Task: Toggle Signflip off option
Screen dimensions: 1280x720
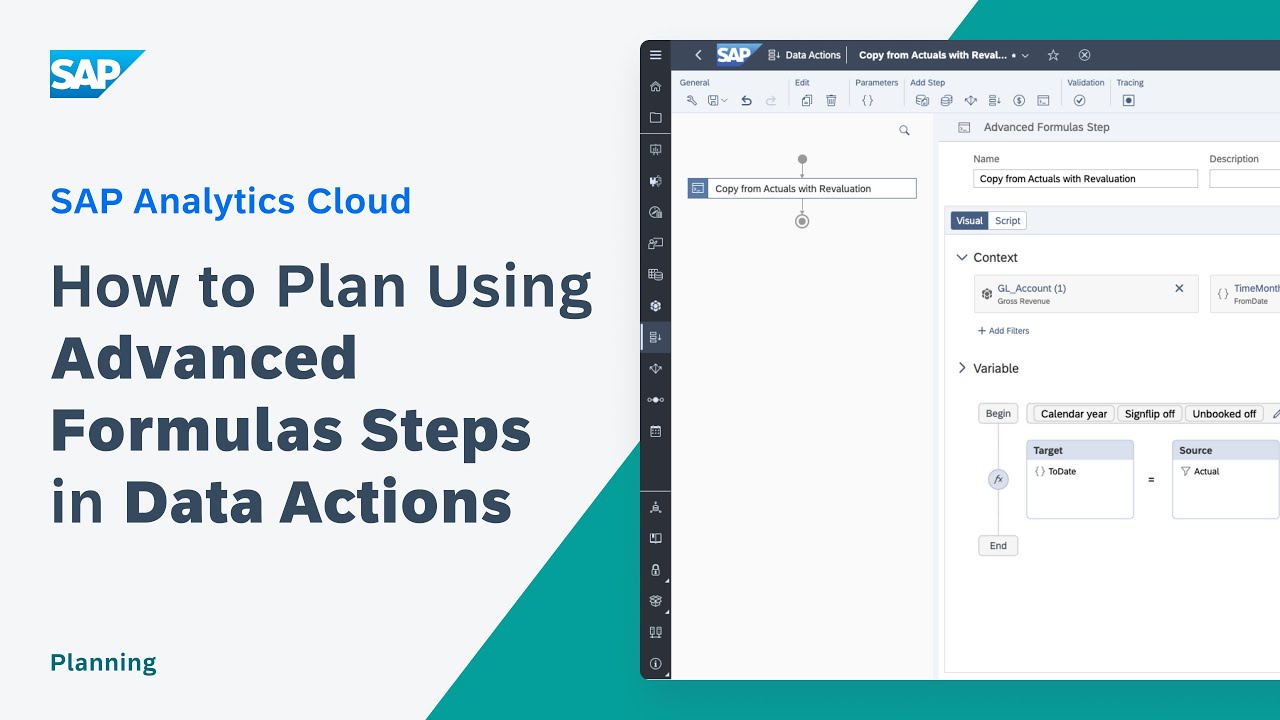Action: [1150, 414]
